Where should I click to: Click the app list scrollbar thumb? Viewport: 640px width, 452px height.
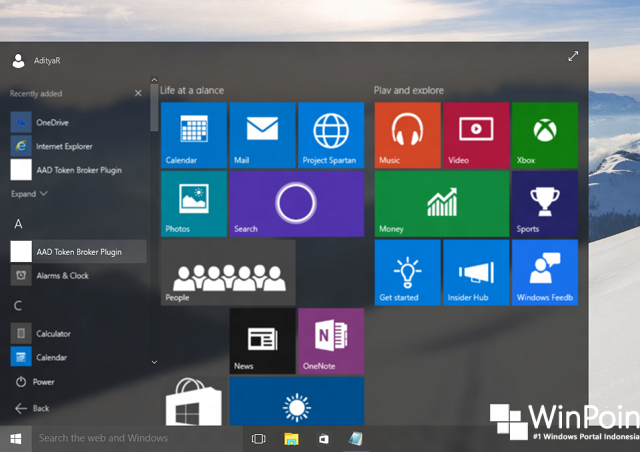(154, 108)
